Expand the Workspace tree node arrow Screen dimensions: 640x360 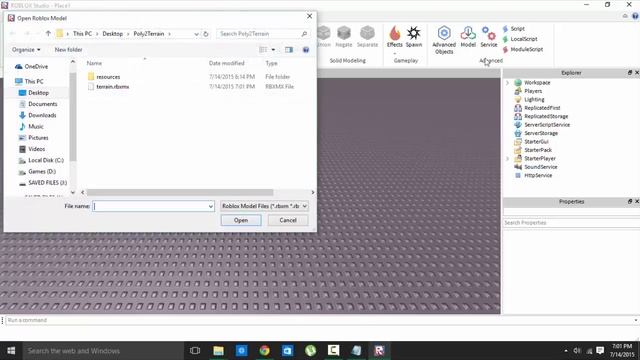pyautogui.click(x=508, y=82)
